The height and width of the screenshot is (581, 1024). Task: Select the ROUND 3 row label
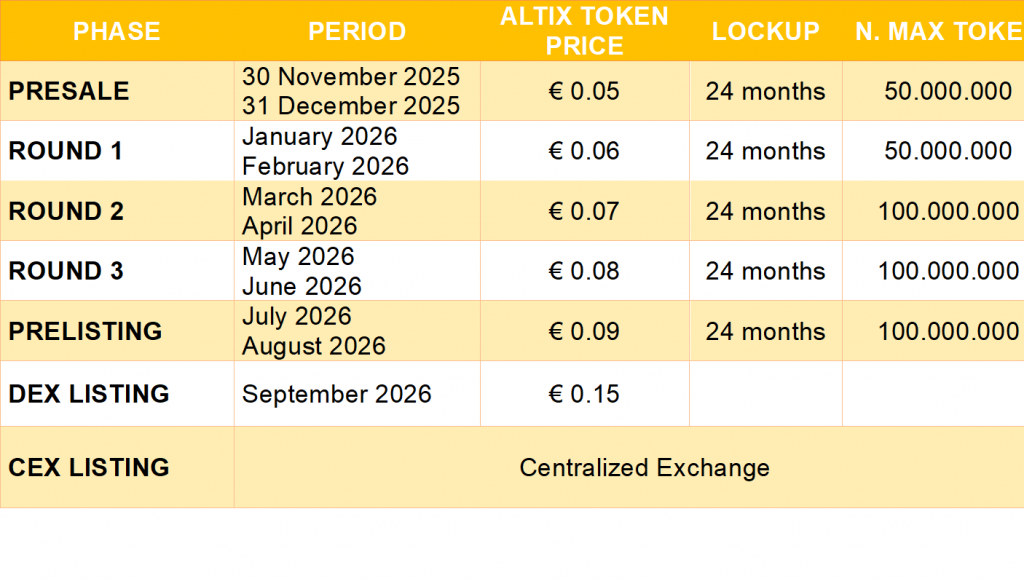(66, 271)
